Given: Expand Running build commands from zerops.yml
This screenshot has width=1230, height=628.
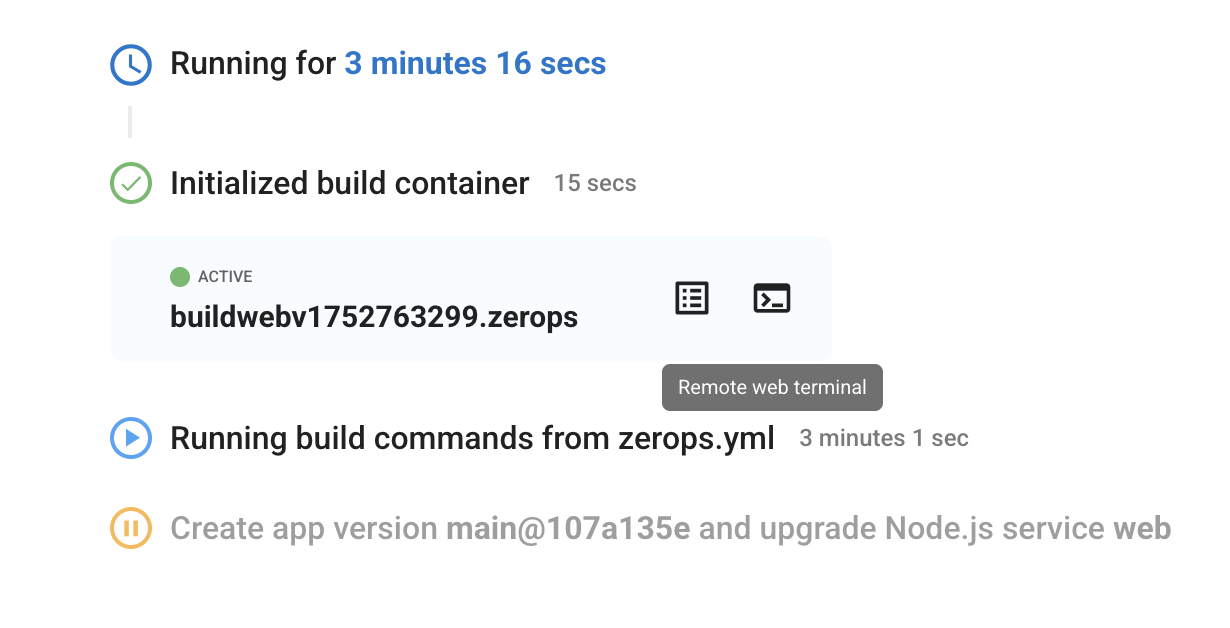Looking at the screenshot, I should tap(472, 438).
